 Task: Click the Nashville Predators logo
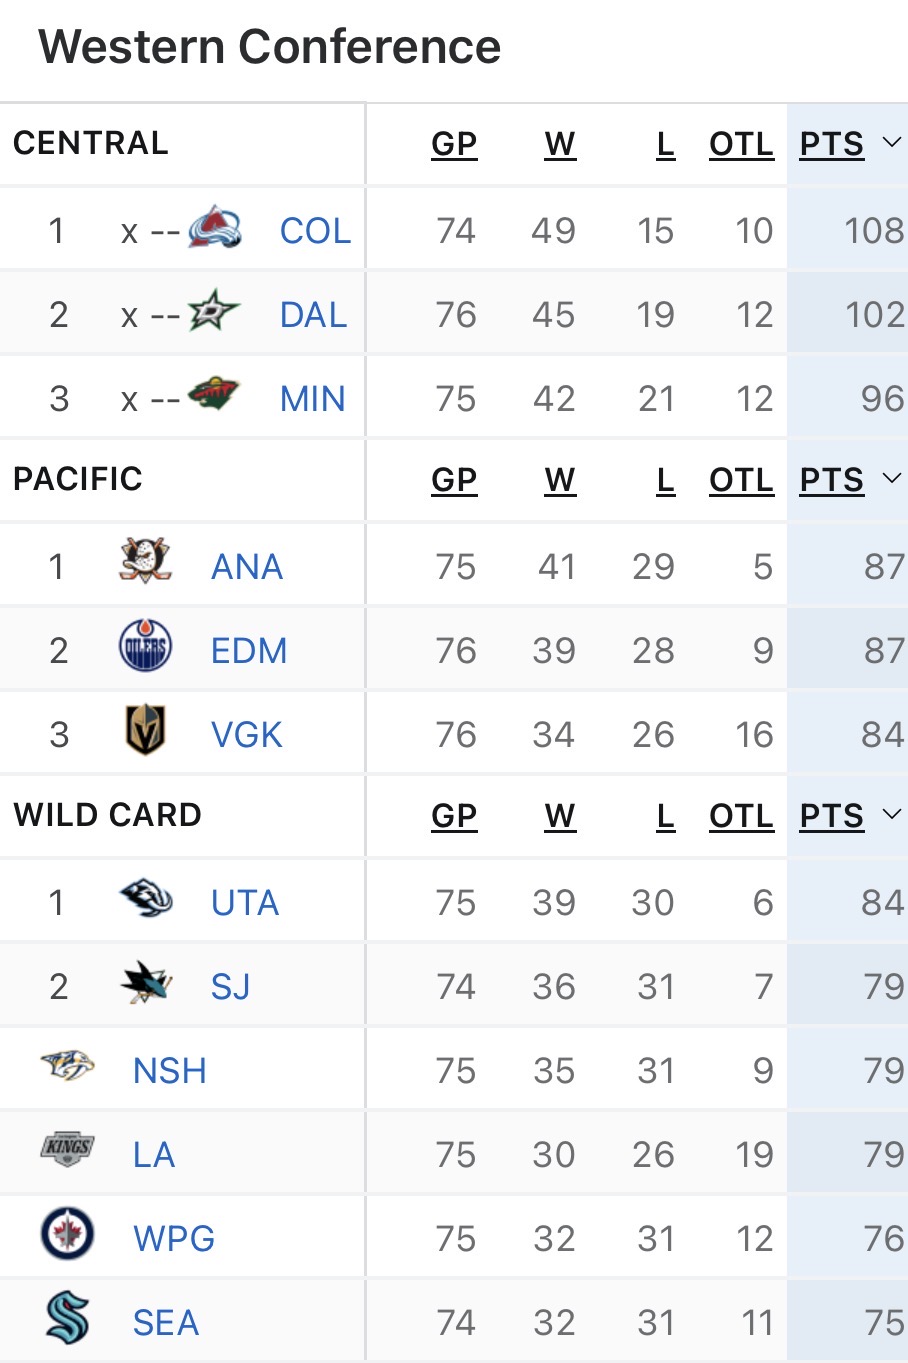(x=68, y=1067)
